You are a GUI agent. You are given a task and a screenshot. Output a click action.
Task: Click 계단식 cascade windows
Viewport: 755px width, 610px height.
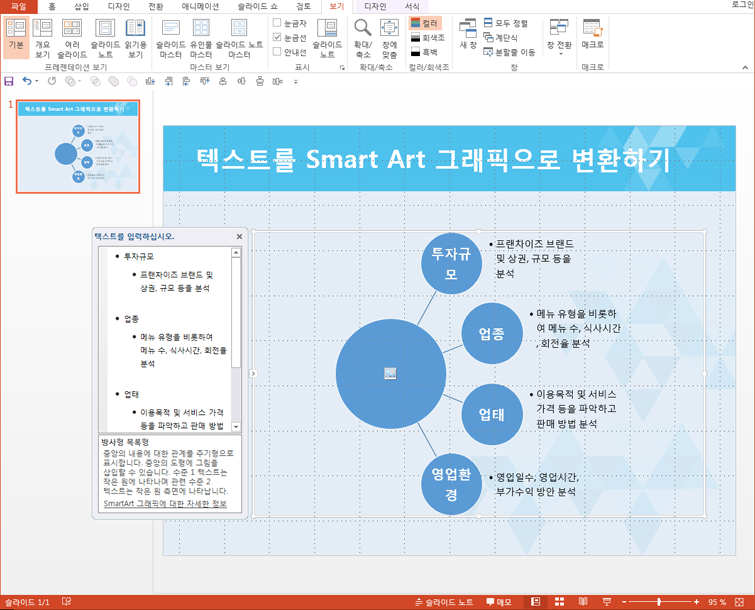(501, 38)
